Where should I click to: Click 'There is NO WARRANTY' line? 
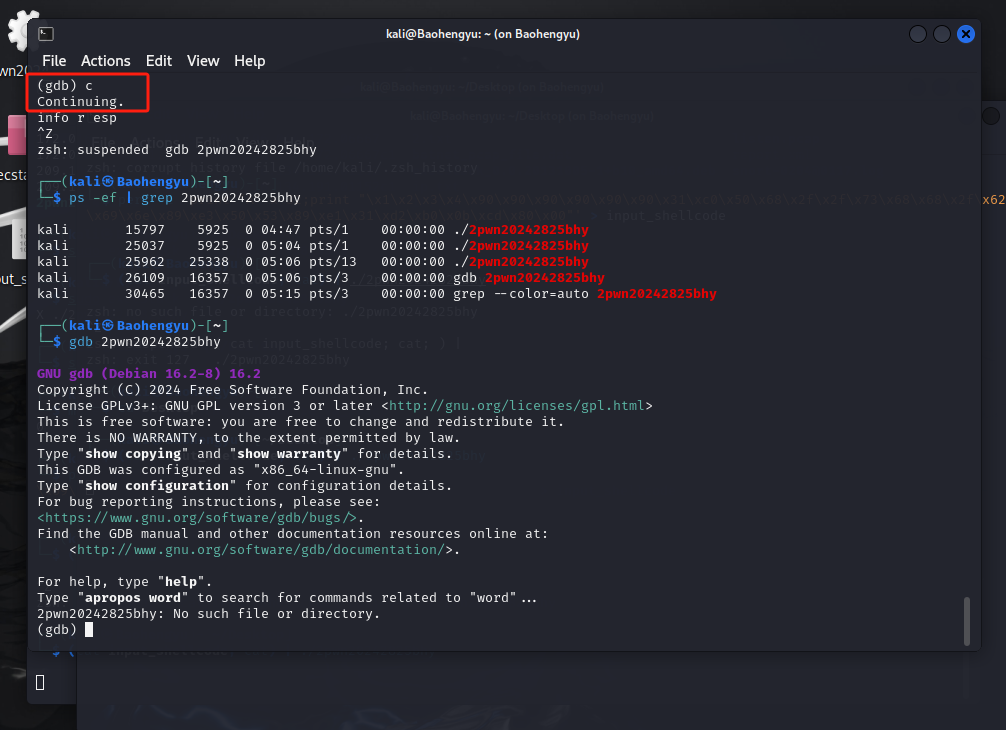(248, 438)
